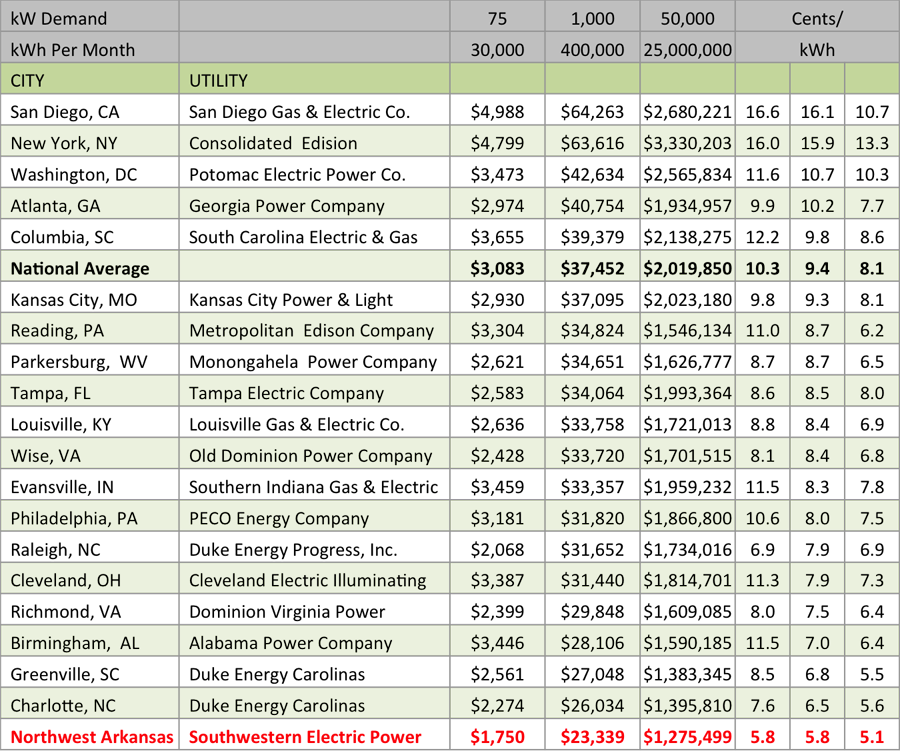Click 'Metropolitan Edison Company' utility cell
Image resolution: width=900 pixels, height=751 pixels.
point(315,330)
